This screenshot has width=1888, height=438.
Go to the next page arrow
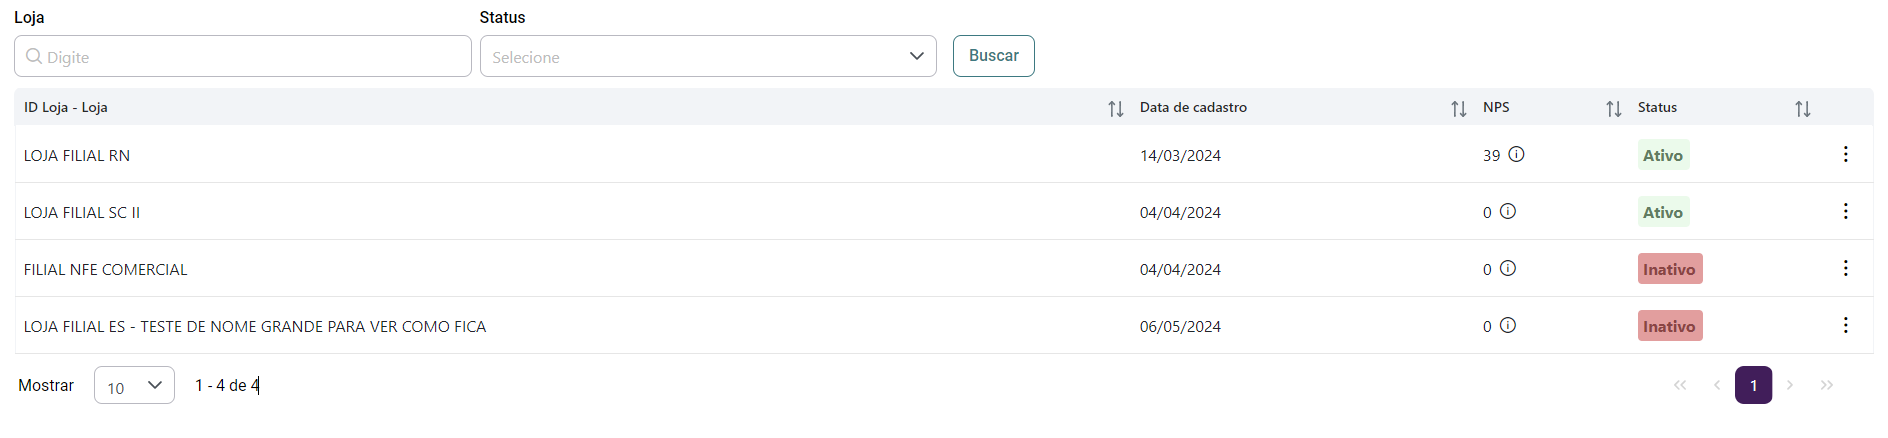click(1790, 385)
